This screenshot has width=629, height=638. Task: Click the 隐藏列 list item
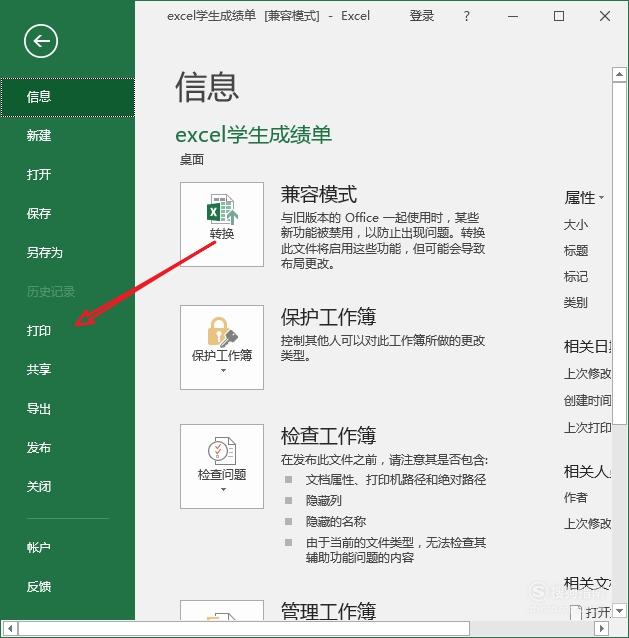324,500
